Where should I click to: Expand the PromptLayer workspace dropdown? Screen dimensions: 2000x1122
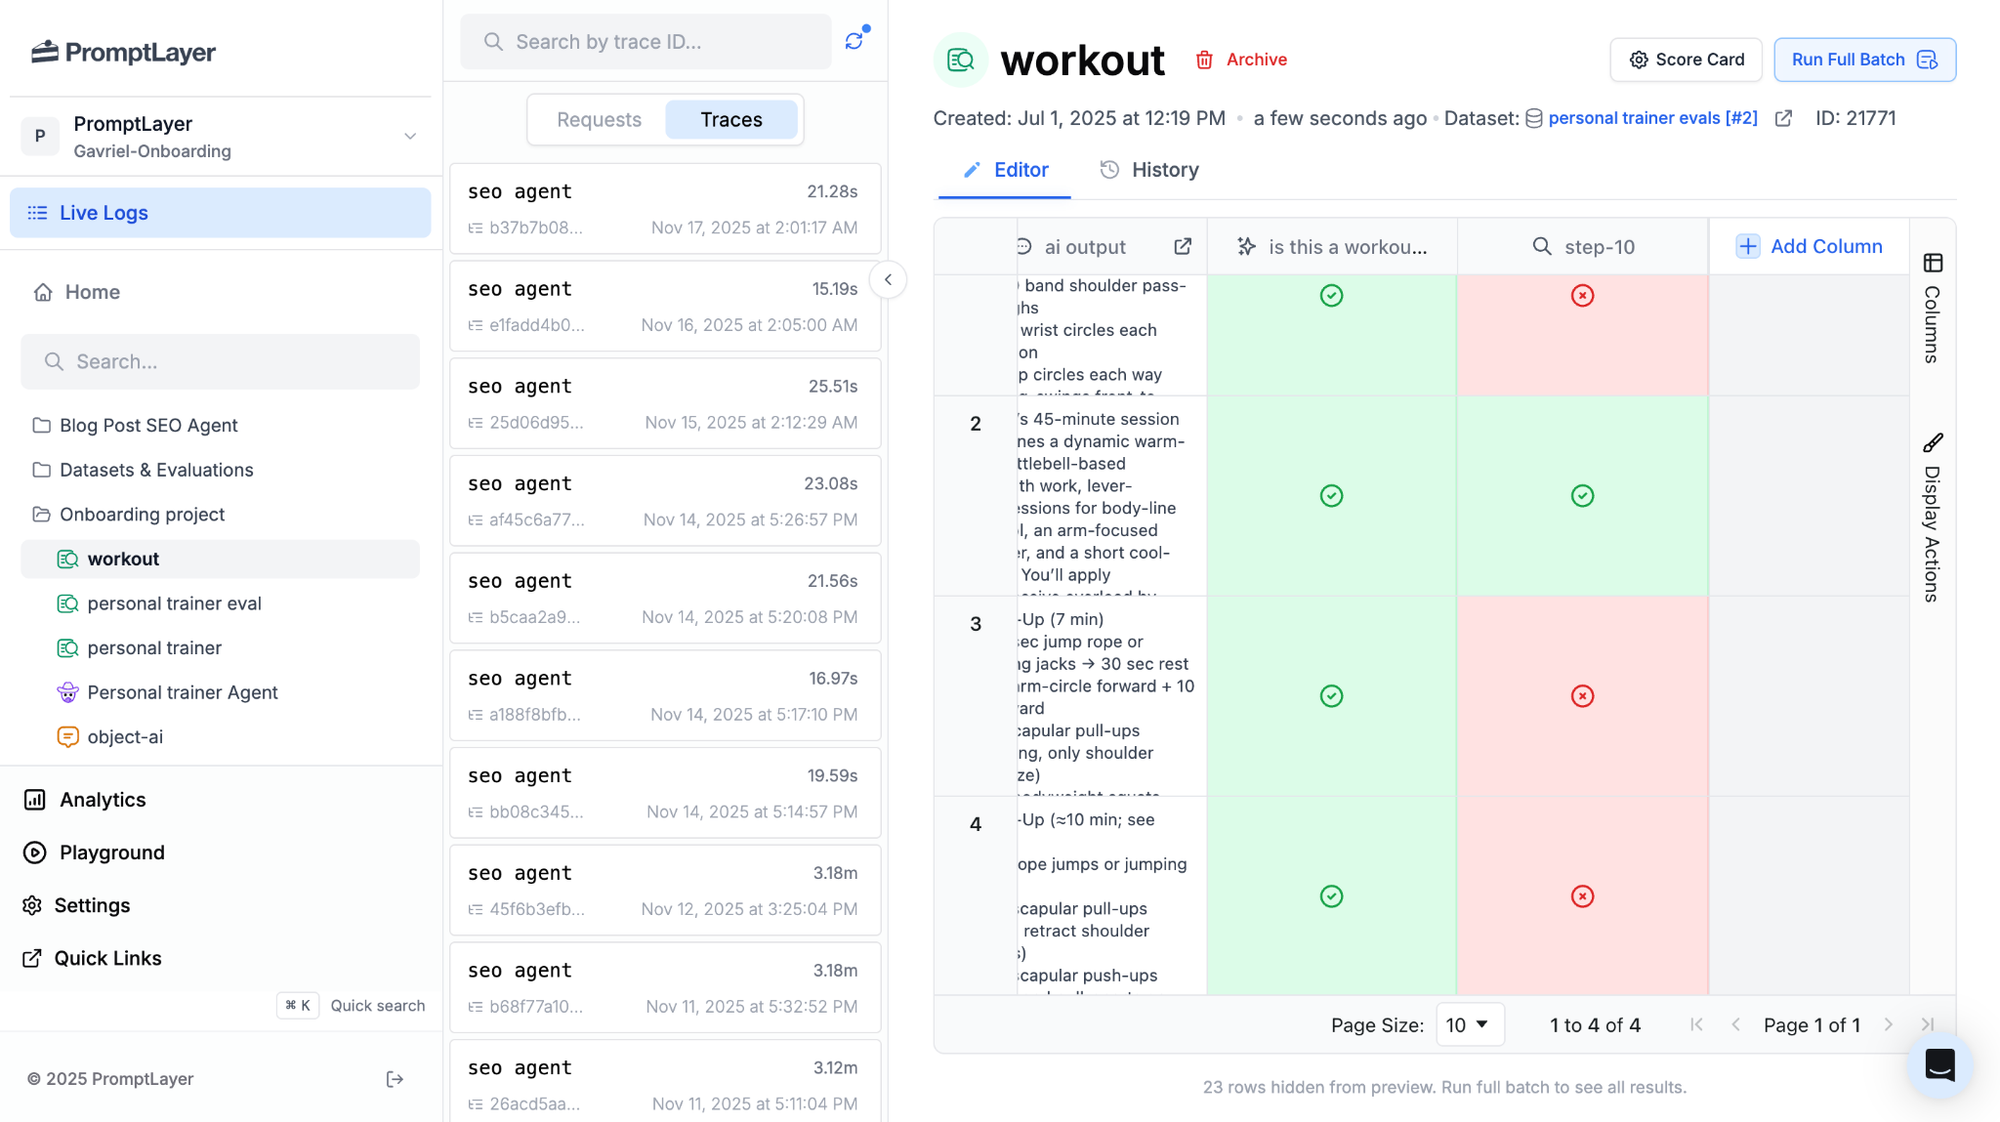point(409,136)
